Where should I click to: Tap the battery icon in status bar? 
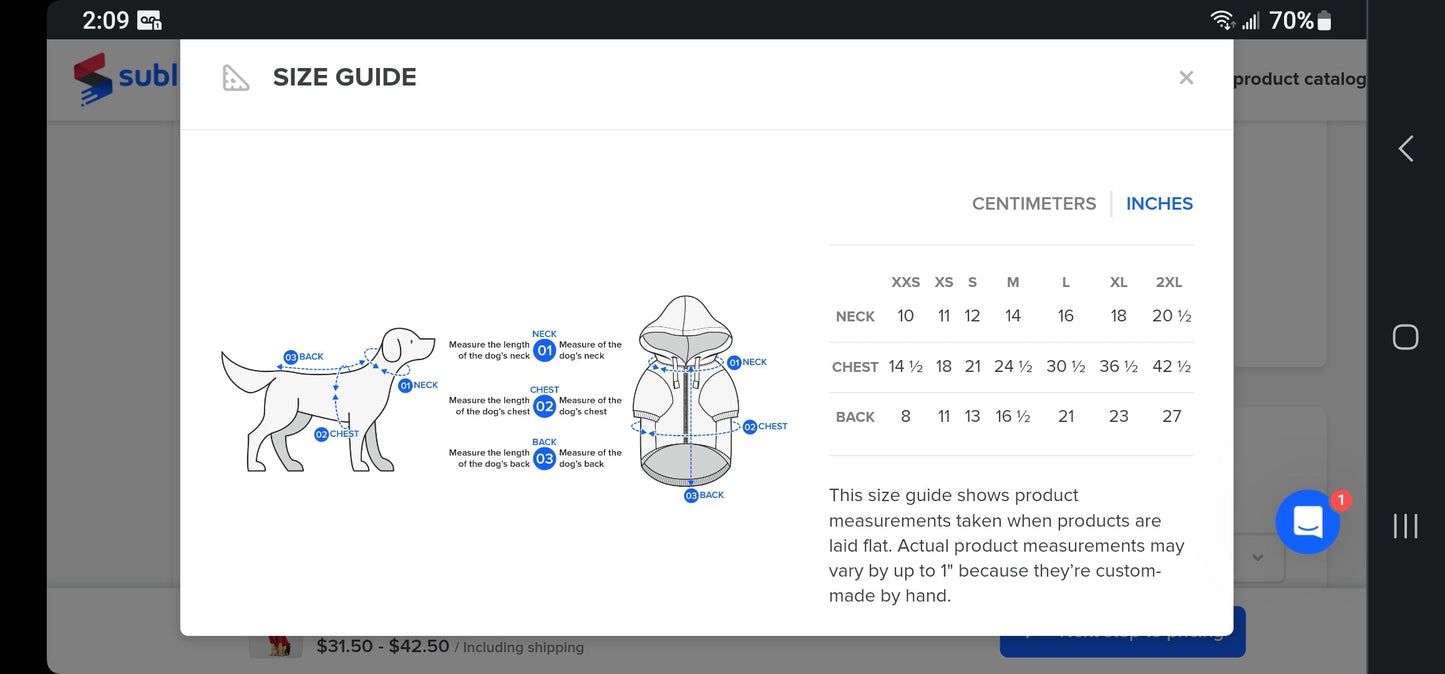pos(1325,20)
